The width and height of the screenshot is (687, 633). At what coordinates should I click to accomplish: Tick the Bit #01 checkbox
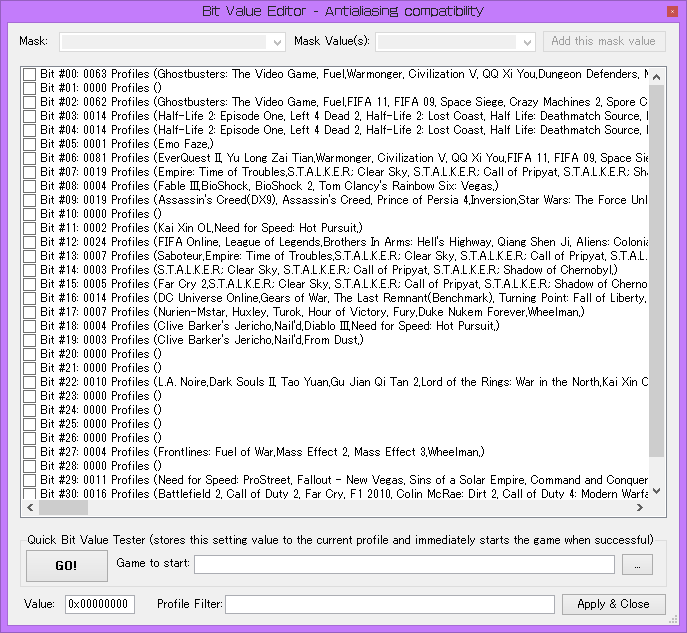29,88
